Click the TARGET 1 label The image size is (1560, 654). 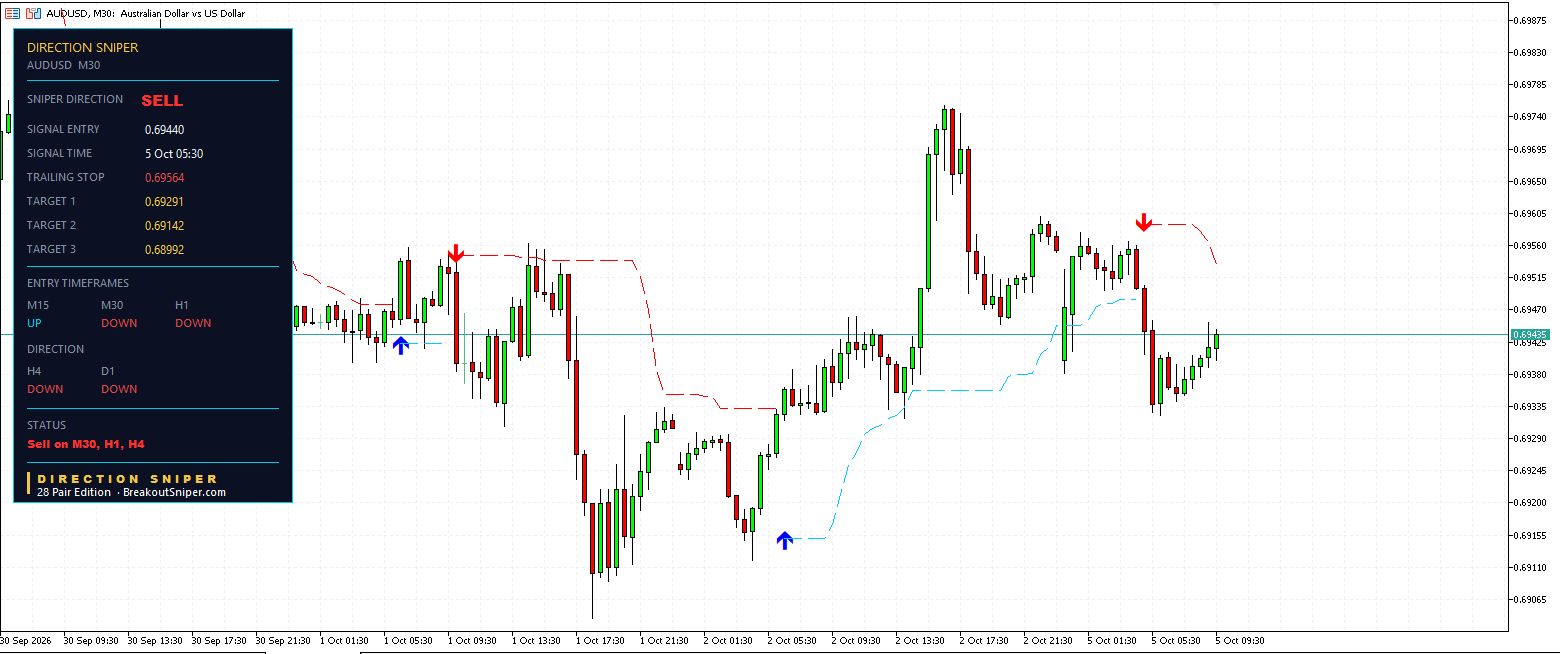click(51, 201)
